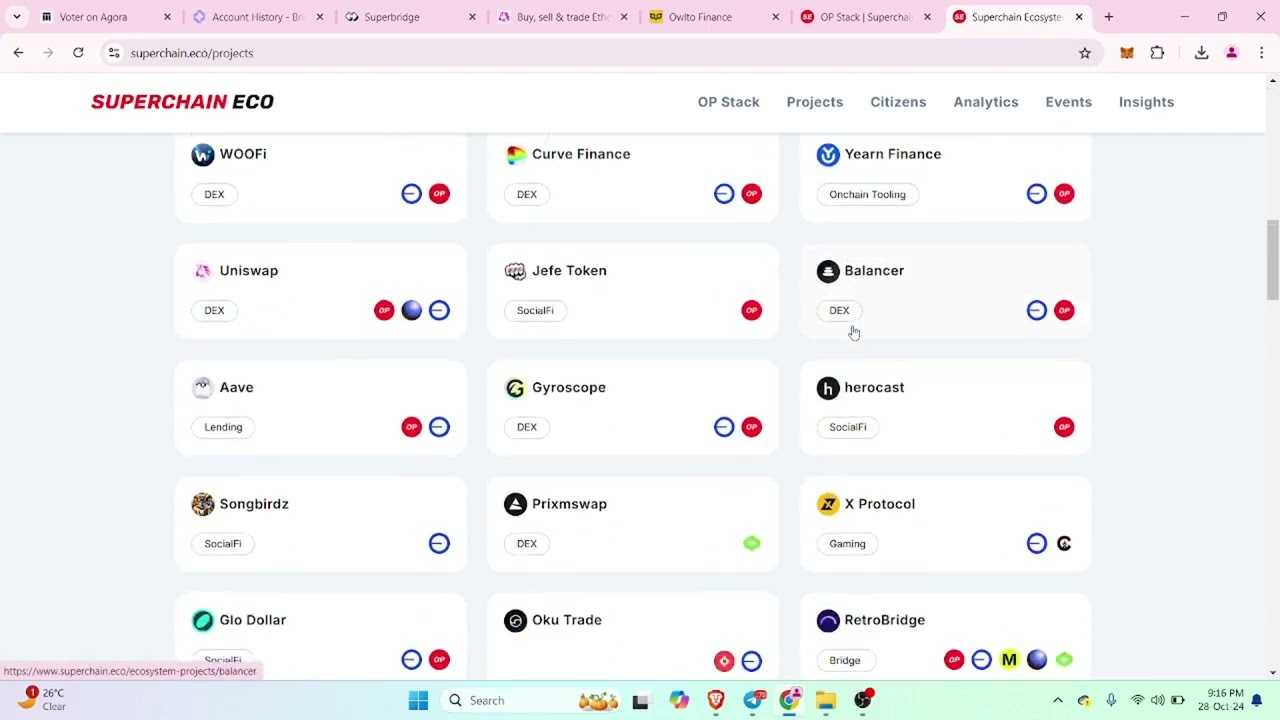Click Base chain icon on Curve Finance card
Image resolution: width=1280 pixels, height=720 pixels.
[x=724, y=194]
